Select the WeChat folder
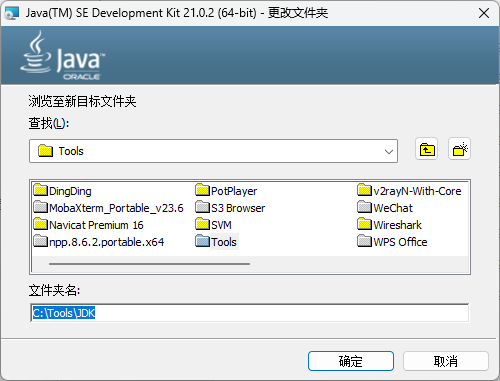The image size is (500, 381). pyautogui.click(x=385, y=208)
